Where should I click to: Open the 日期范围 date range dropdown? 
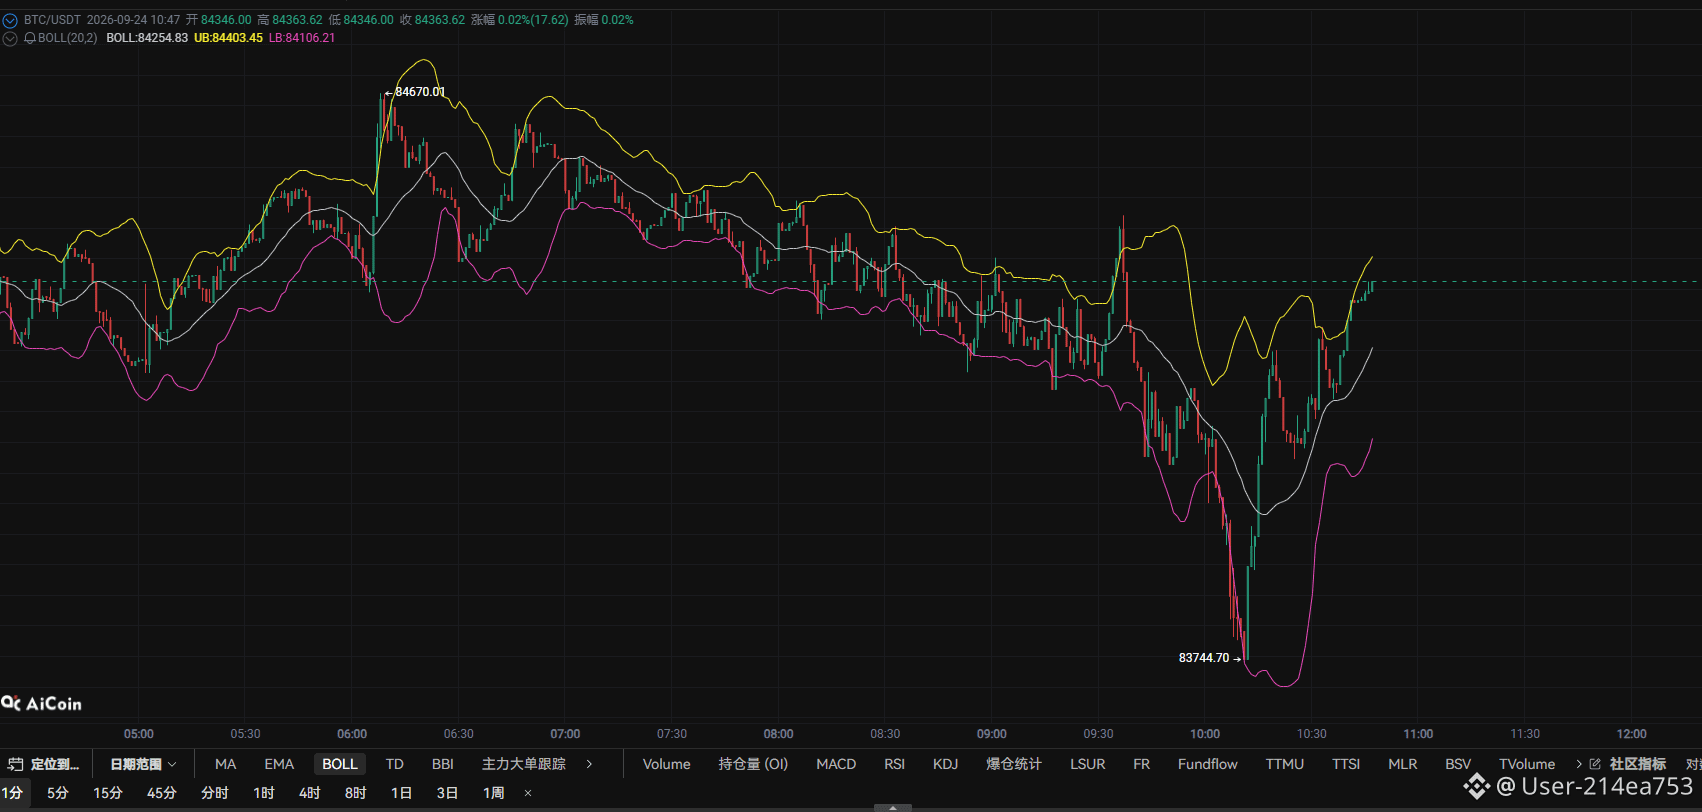click(x=143, y=764)
